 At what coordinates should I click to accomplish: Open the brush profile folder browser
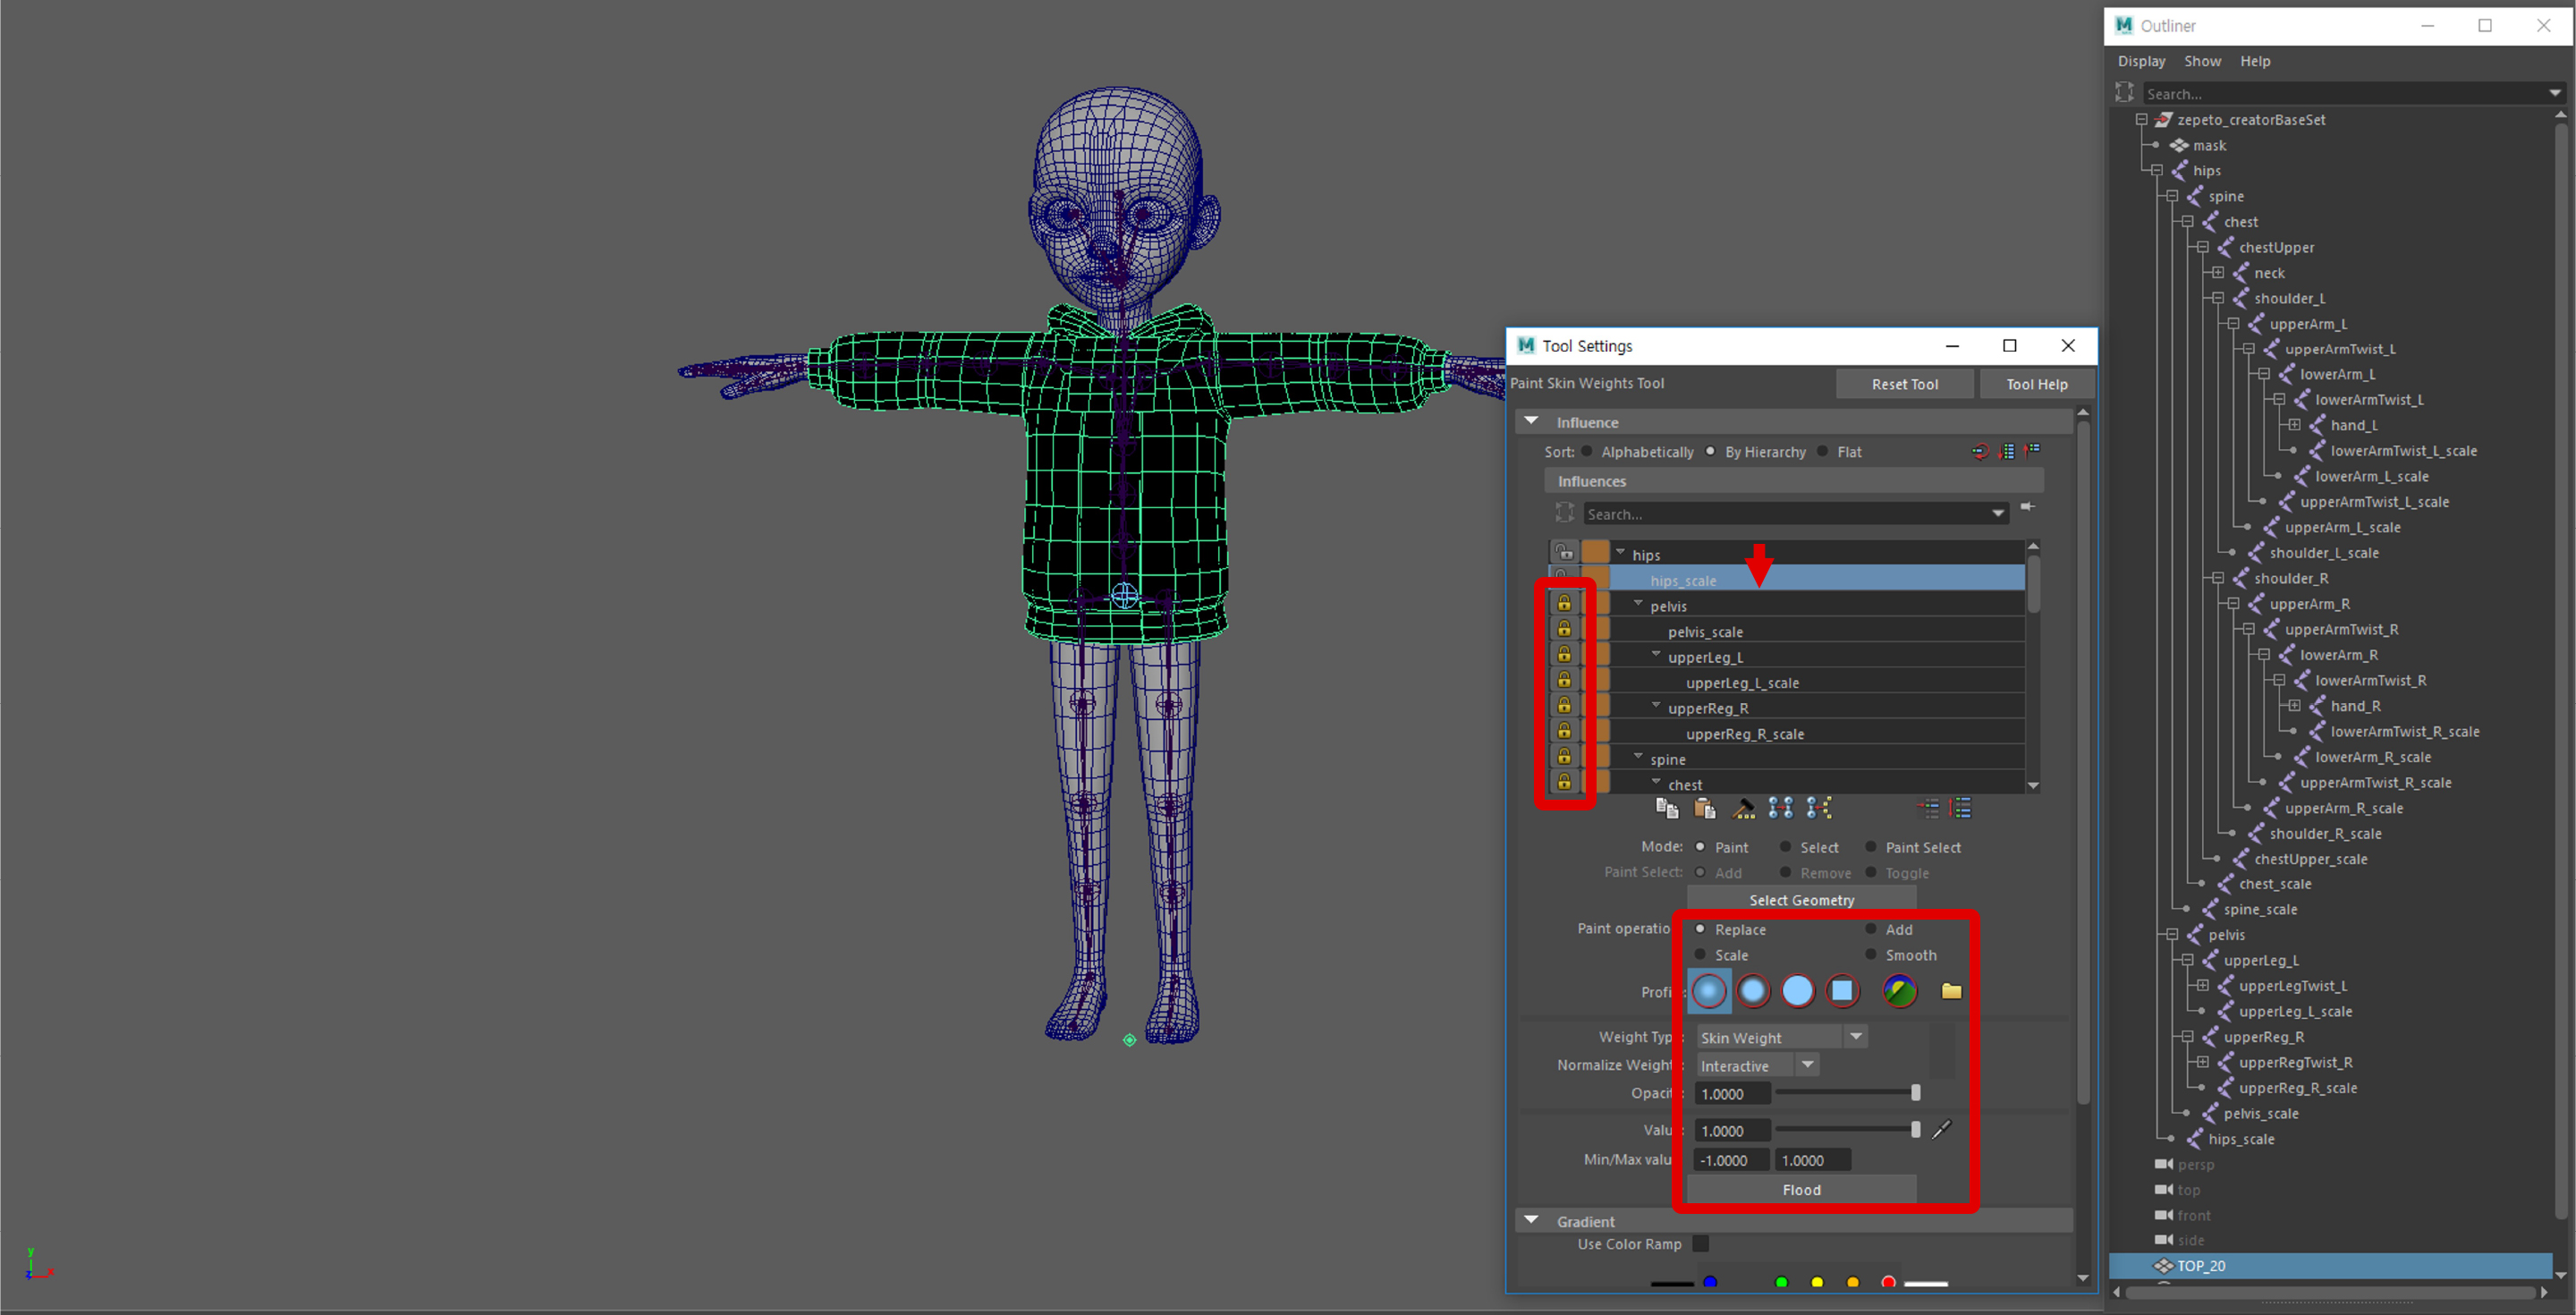1951,990
